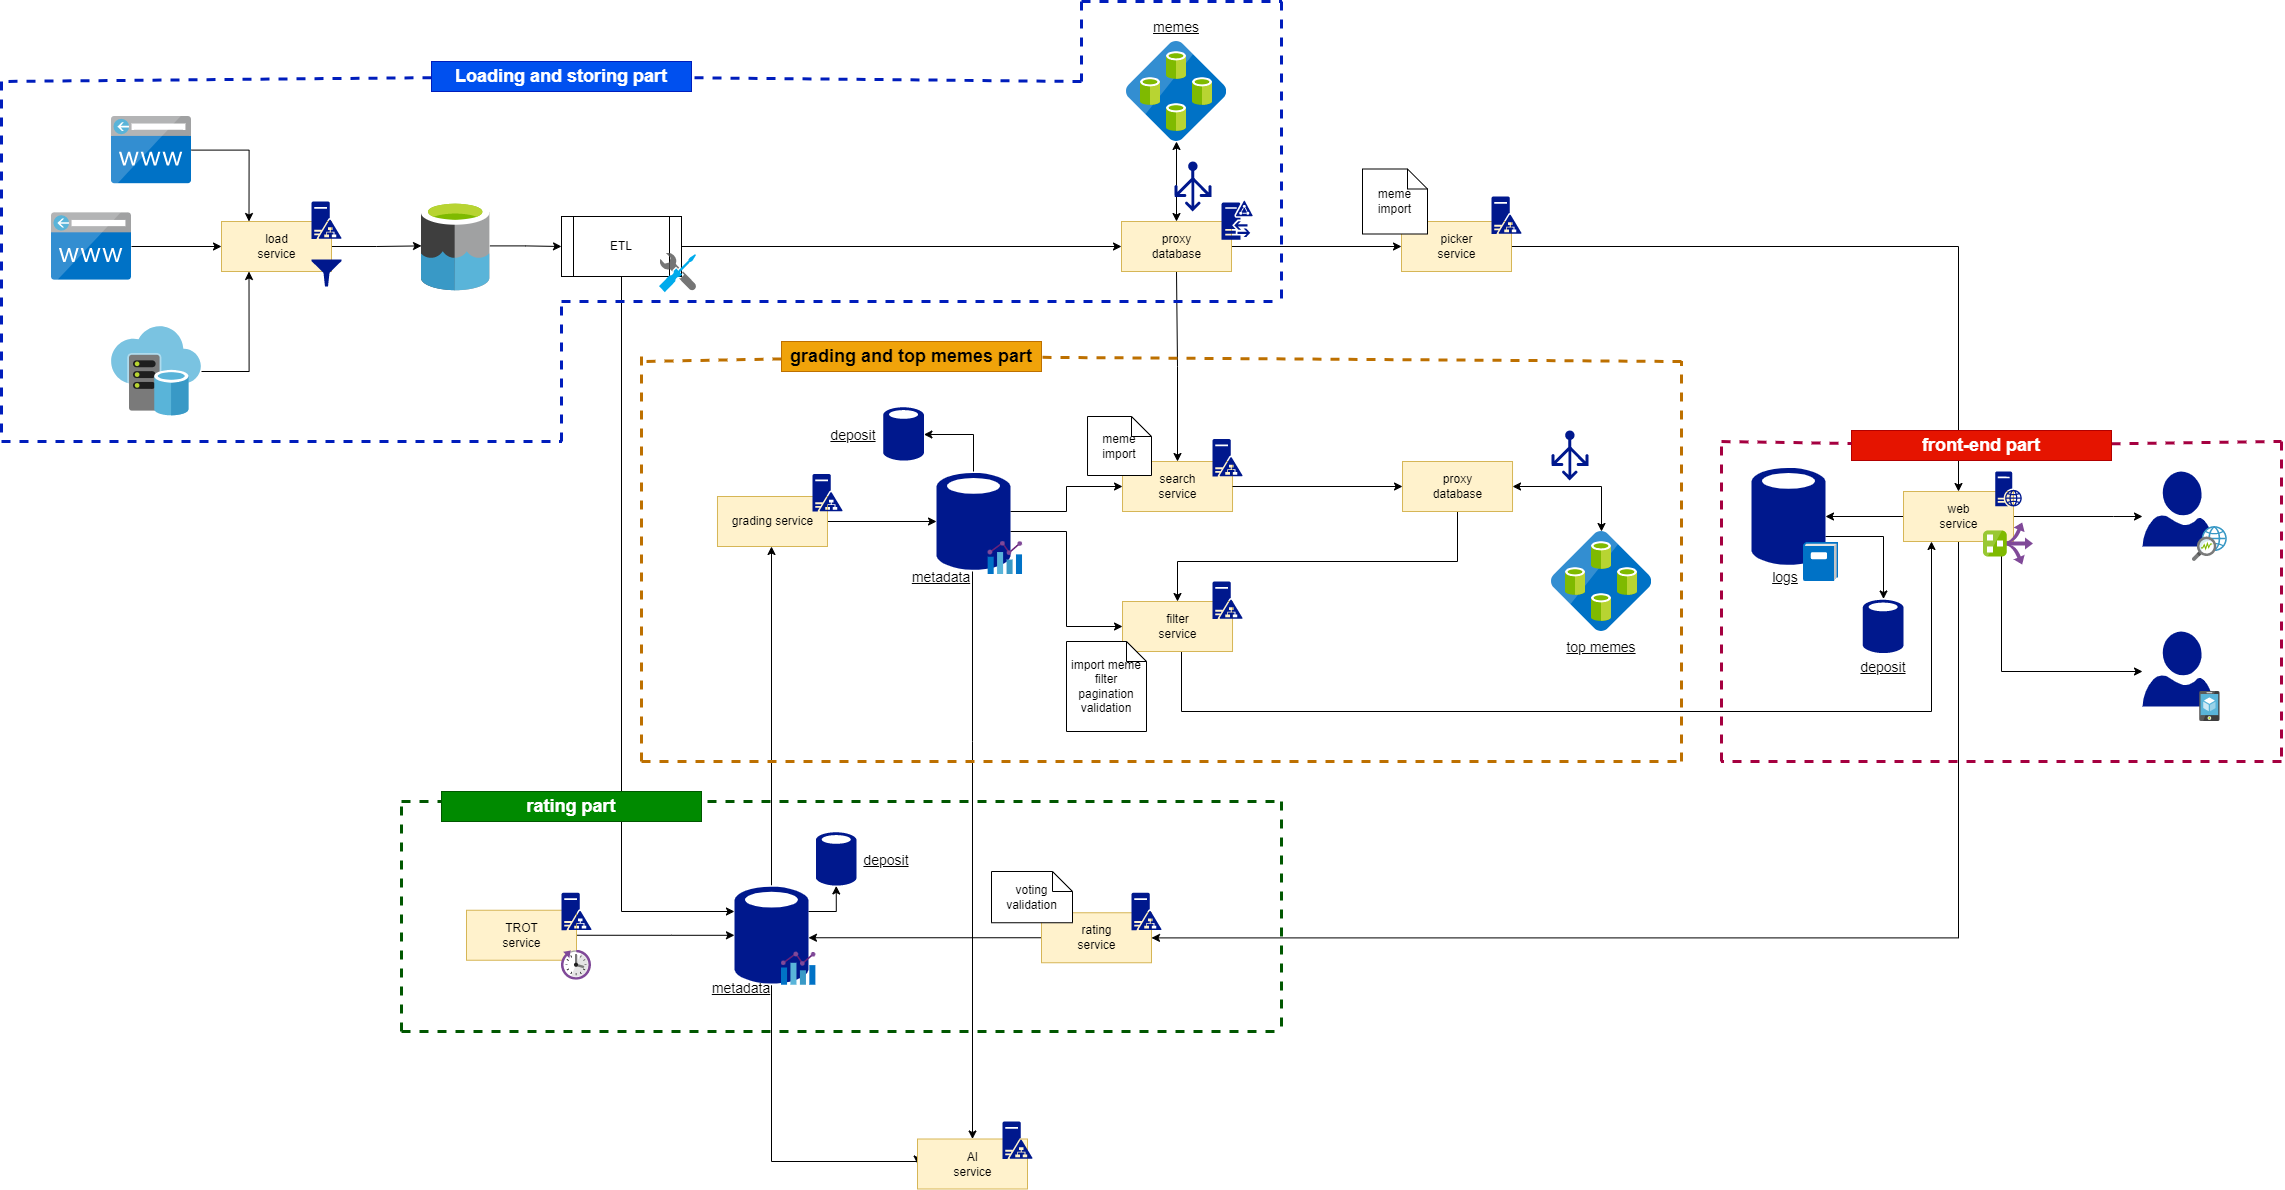Select the funnel filter icon below load service
Viewport: 2285px width, 1190px height.
326,272
